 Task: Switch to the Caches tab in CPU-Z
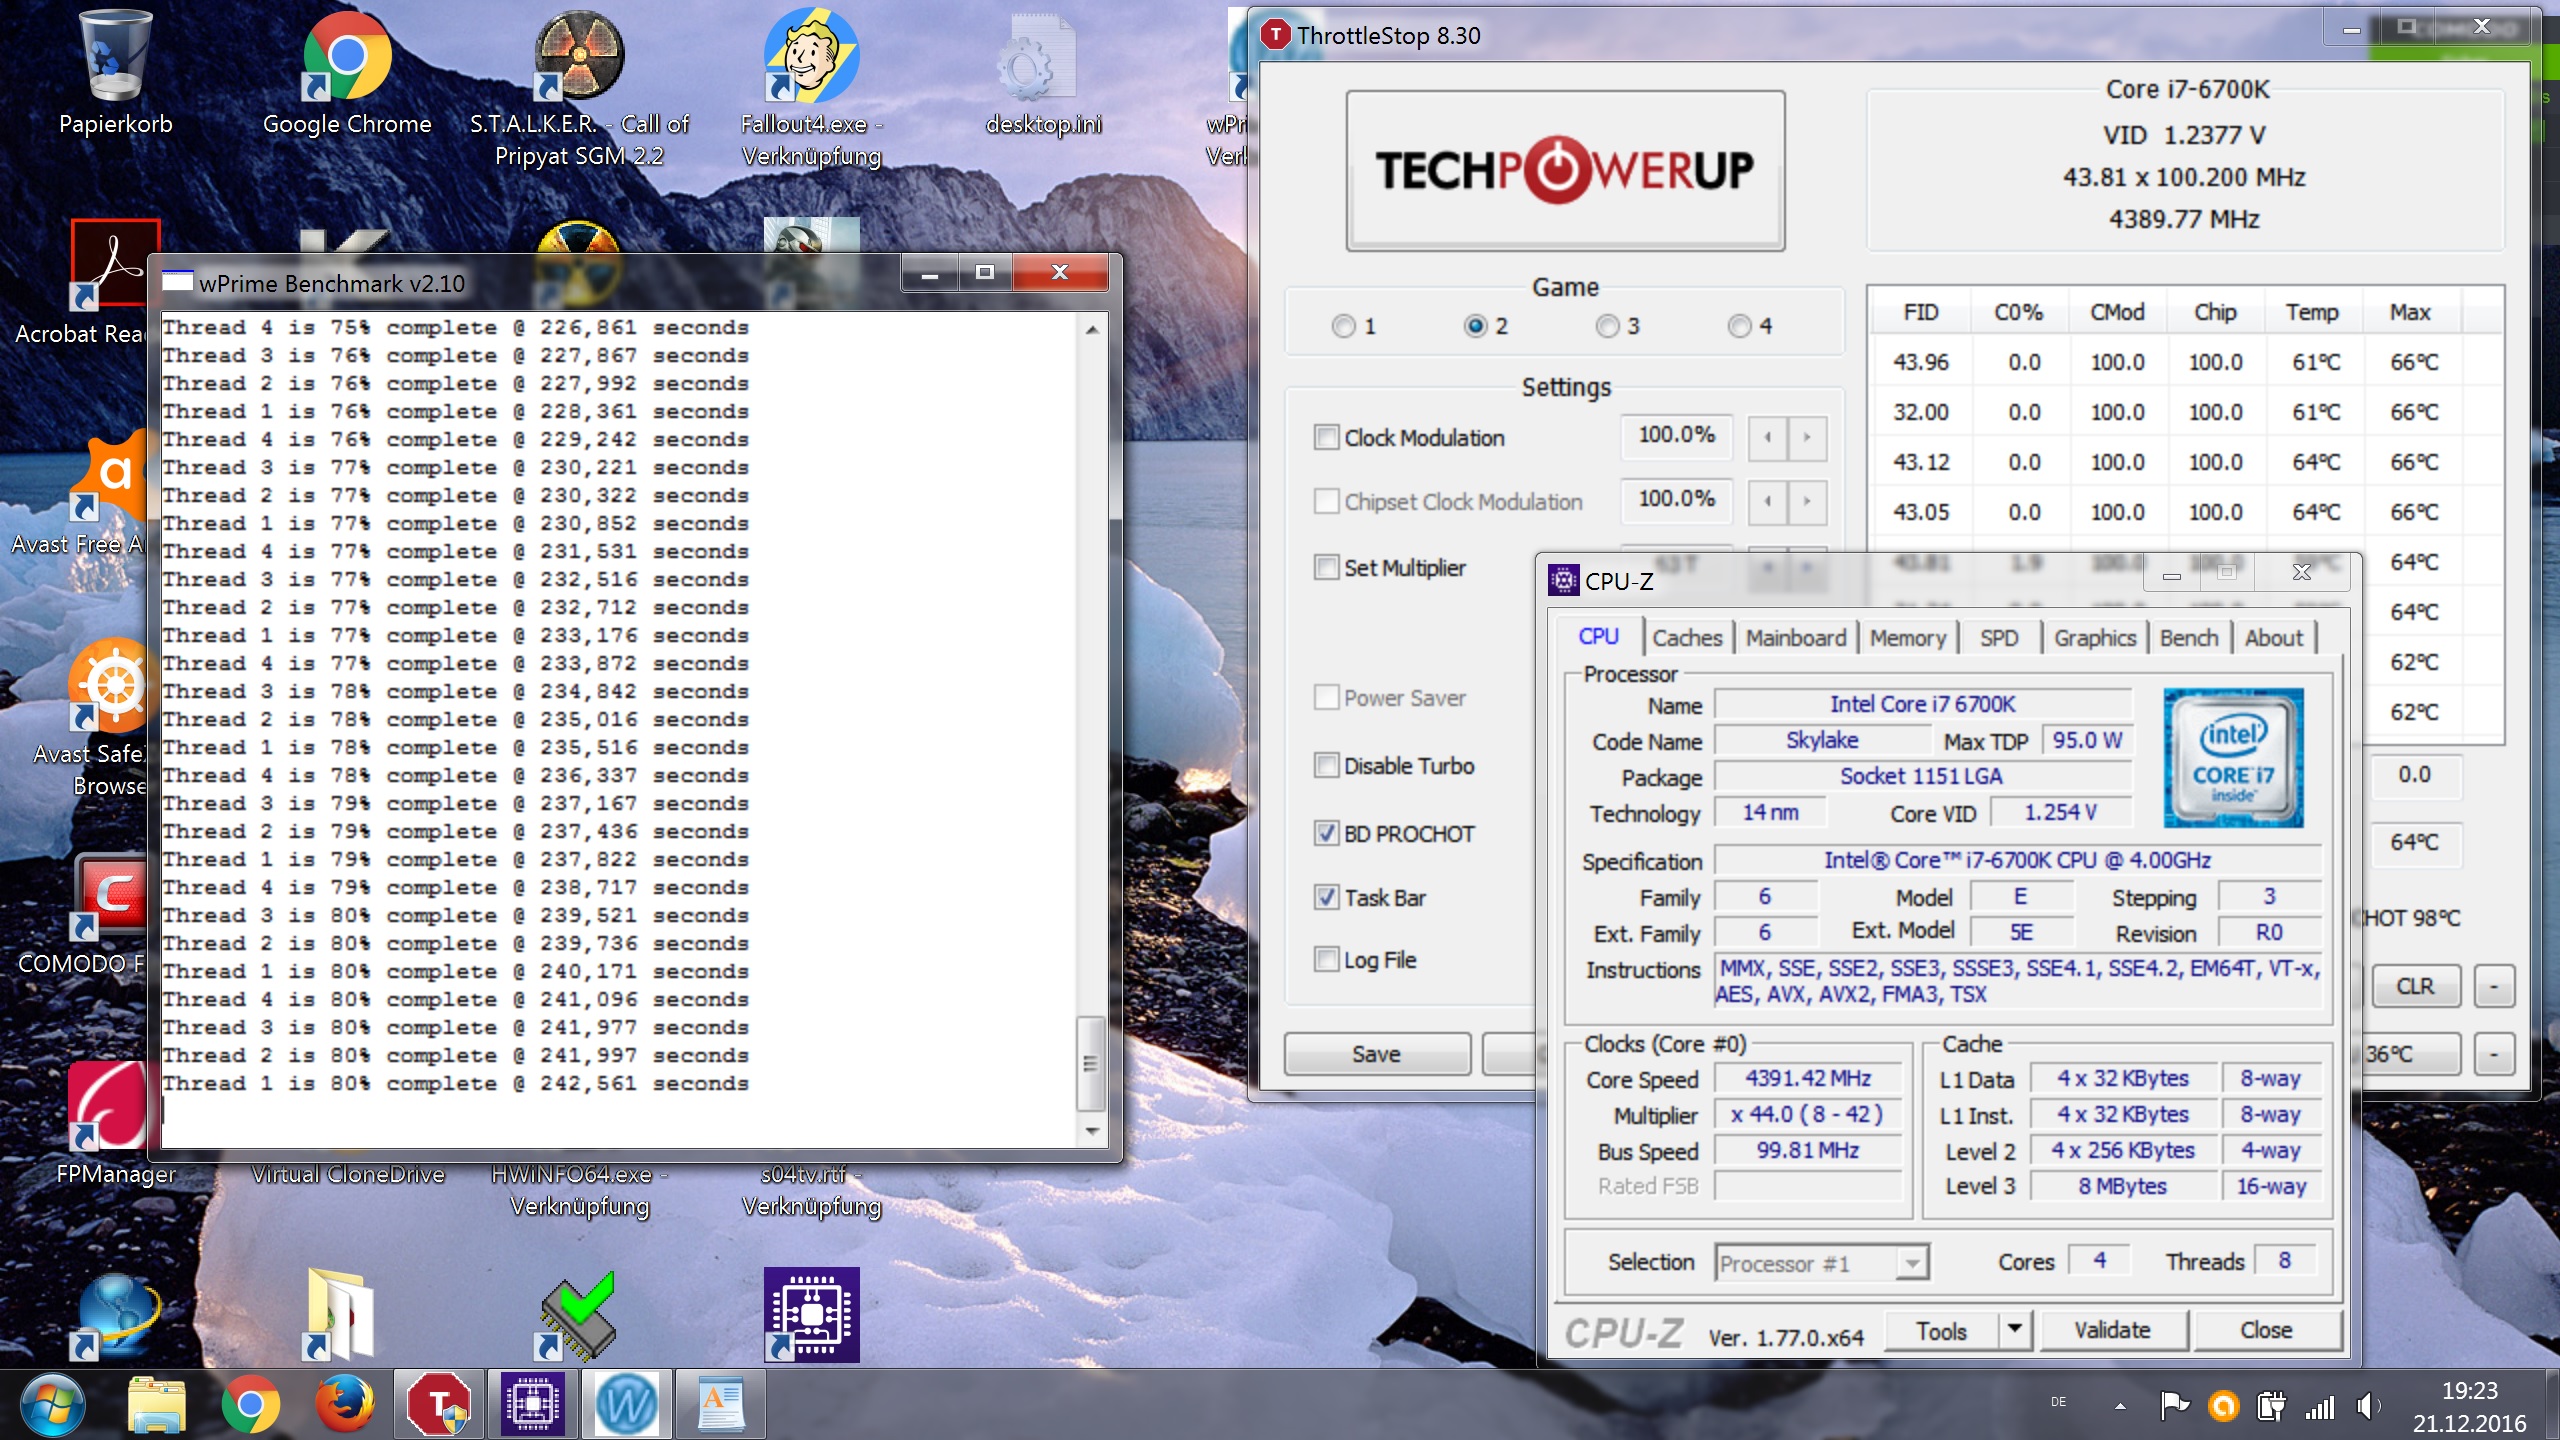1687,638
